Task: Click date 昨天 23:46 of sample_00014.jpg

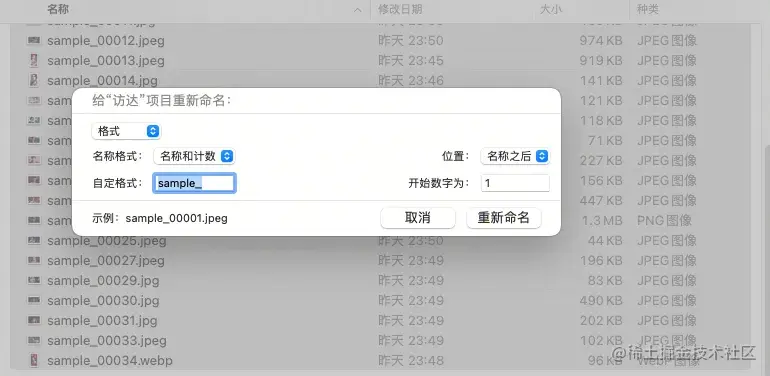Action: click(x=411, y=80)
